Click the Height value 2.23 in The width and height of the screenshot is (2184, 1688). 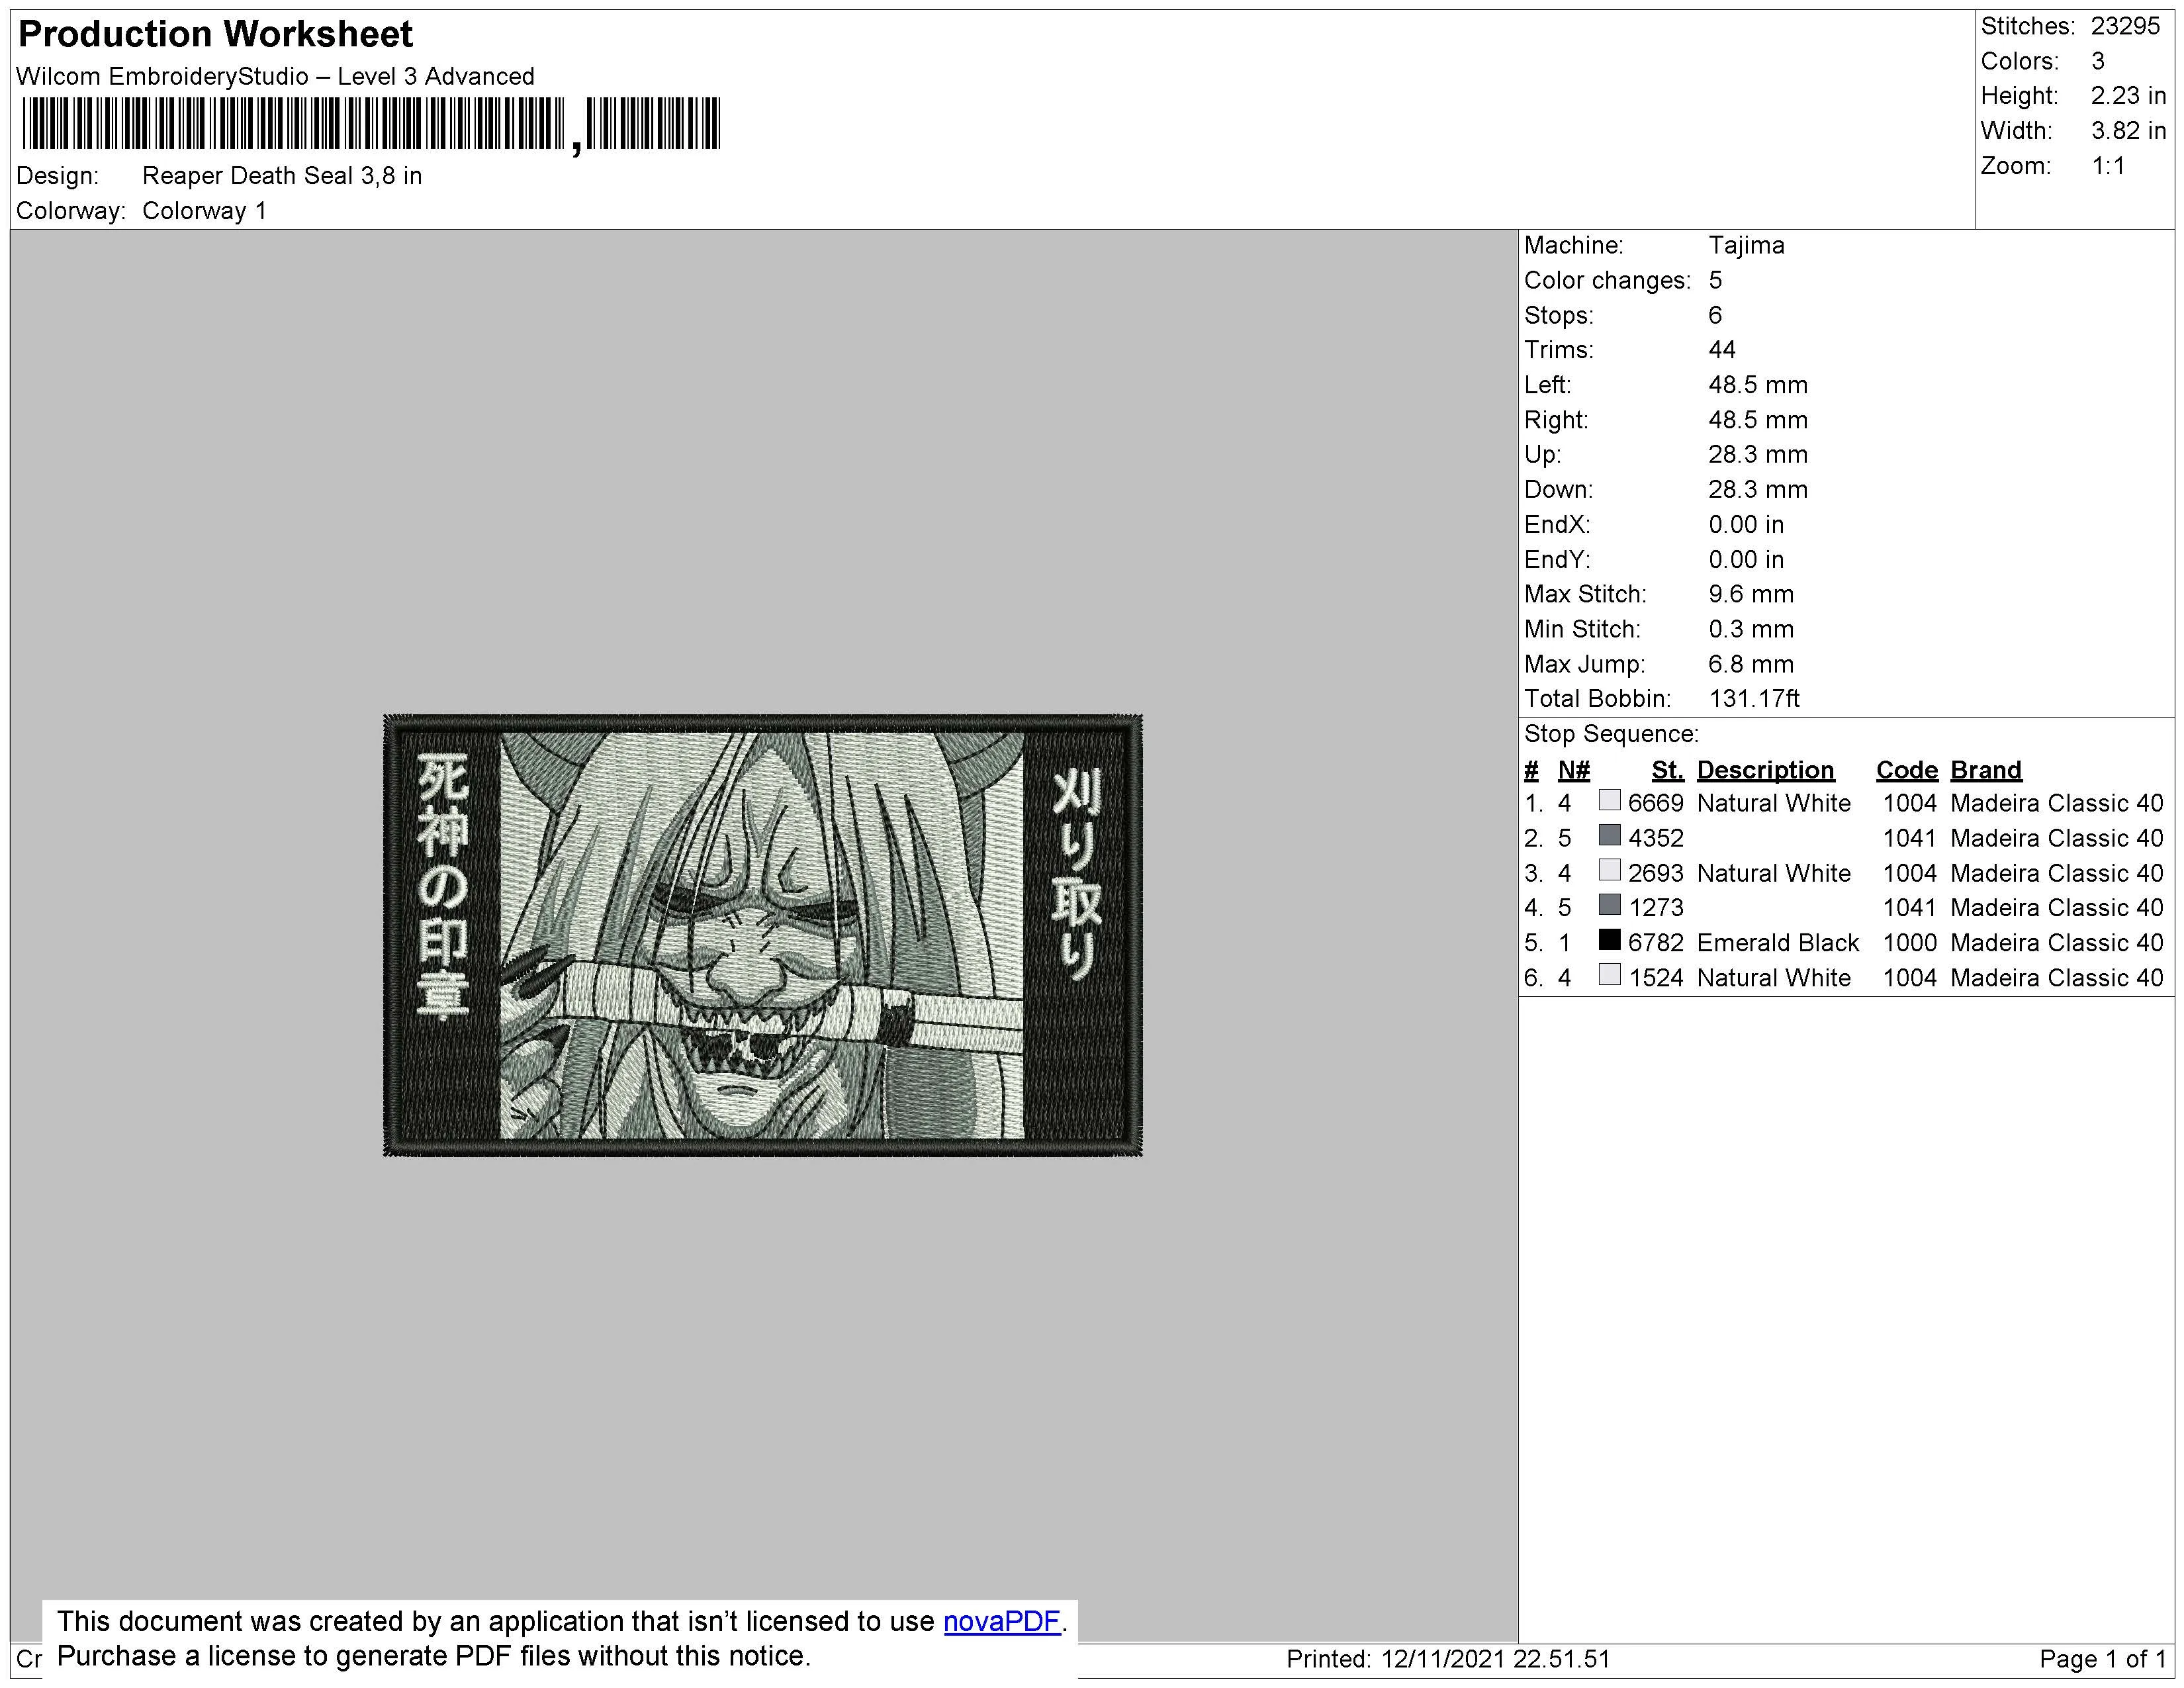click(x=2128, y=97)
